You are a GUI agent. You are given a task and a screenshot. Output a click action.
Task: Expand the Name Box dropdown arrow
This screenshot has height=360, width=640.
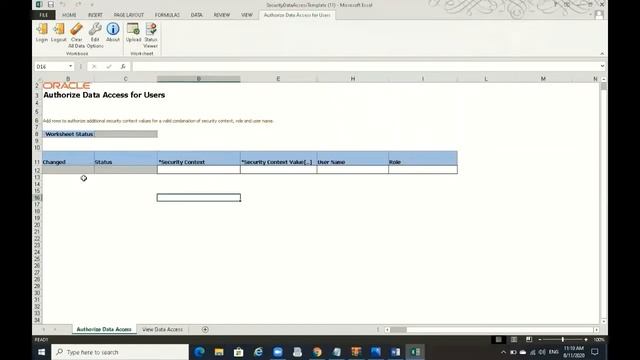[x=71, y=66]
